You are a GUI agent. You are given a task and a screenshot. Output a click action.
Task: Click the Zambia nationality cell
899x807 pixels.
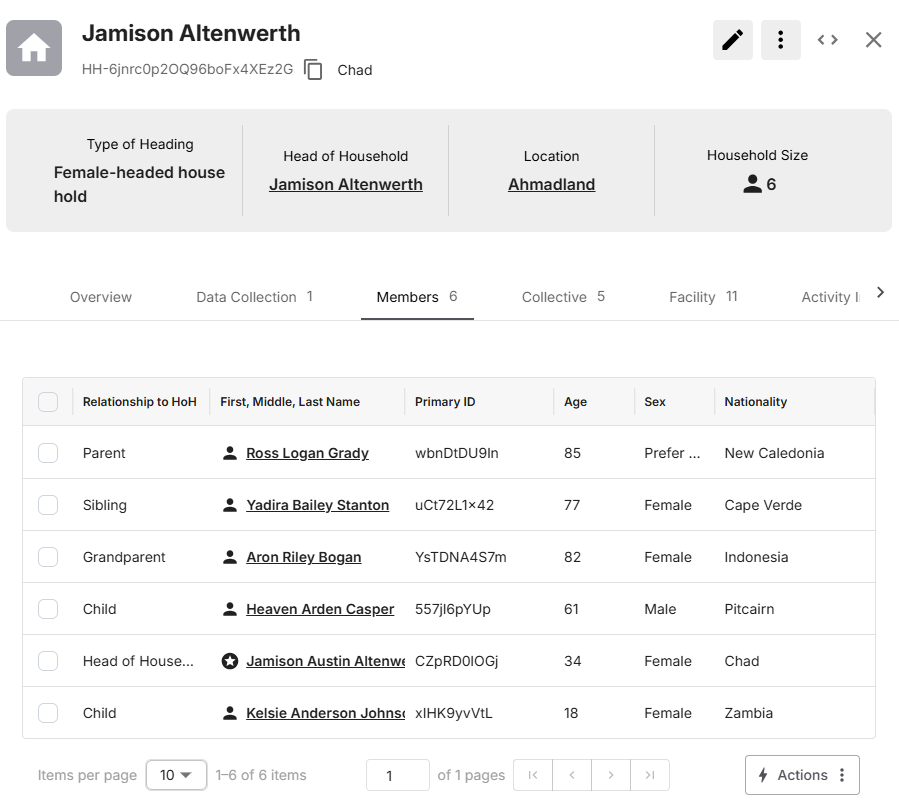[748, 713]
